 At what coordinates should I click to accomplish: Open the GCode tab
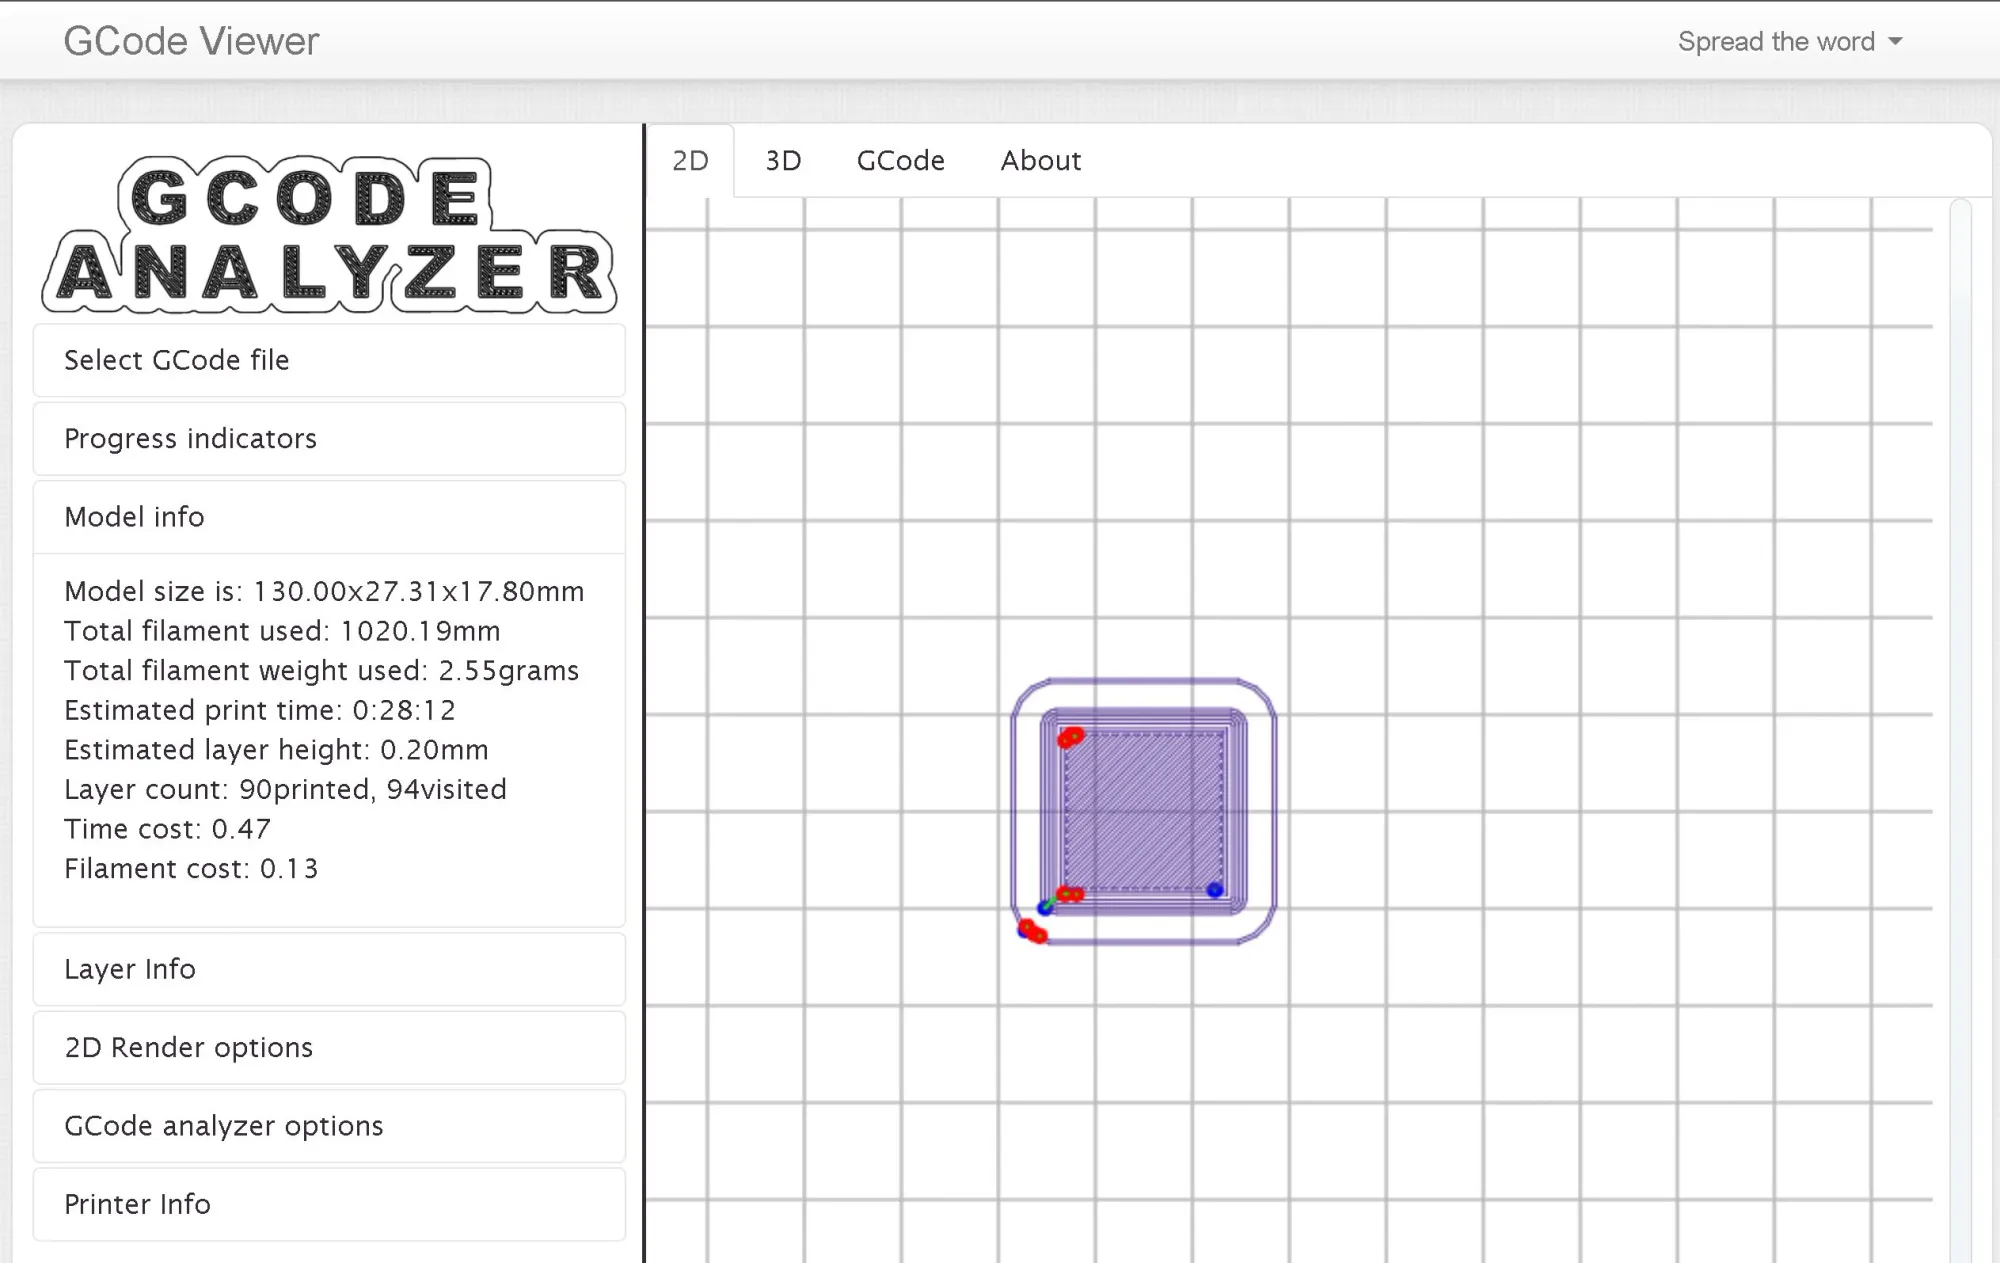(x=900, y=160)
